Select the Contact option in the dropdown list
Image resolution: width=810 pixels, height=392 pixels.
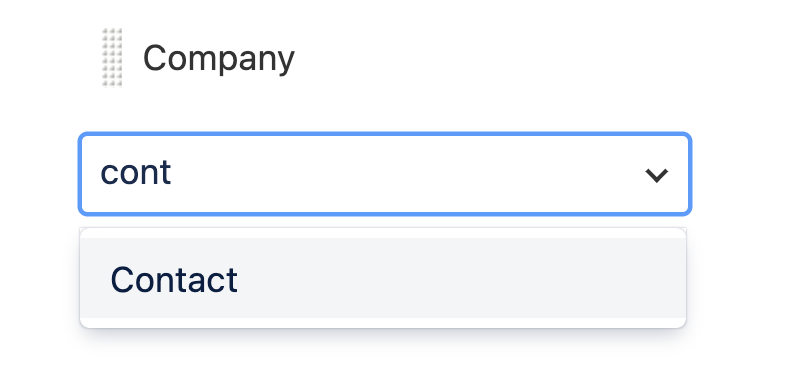pyautogui.click(x=383, y=278)
